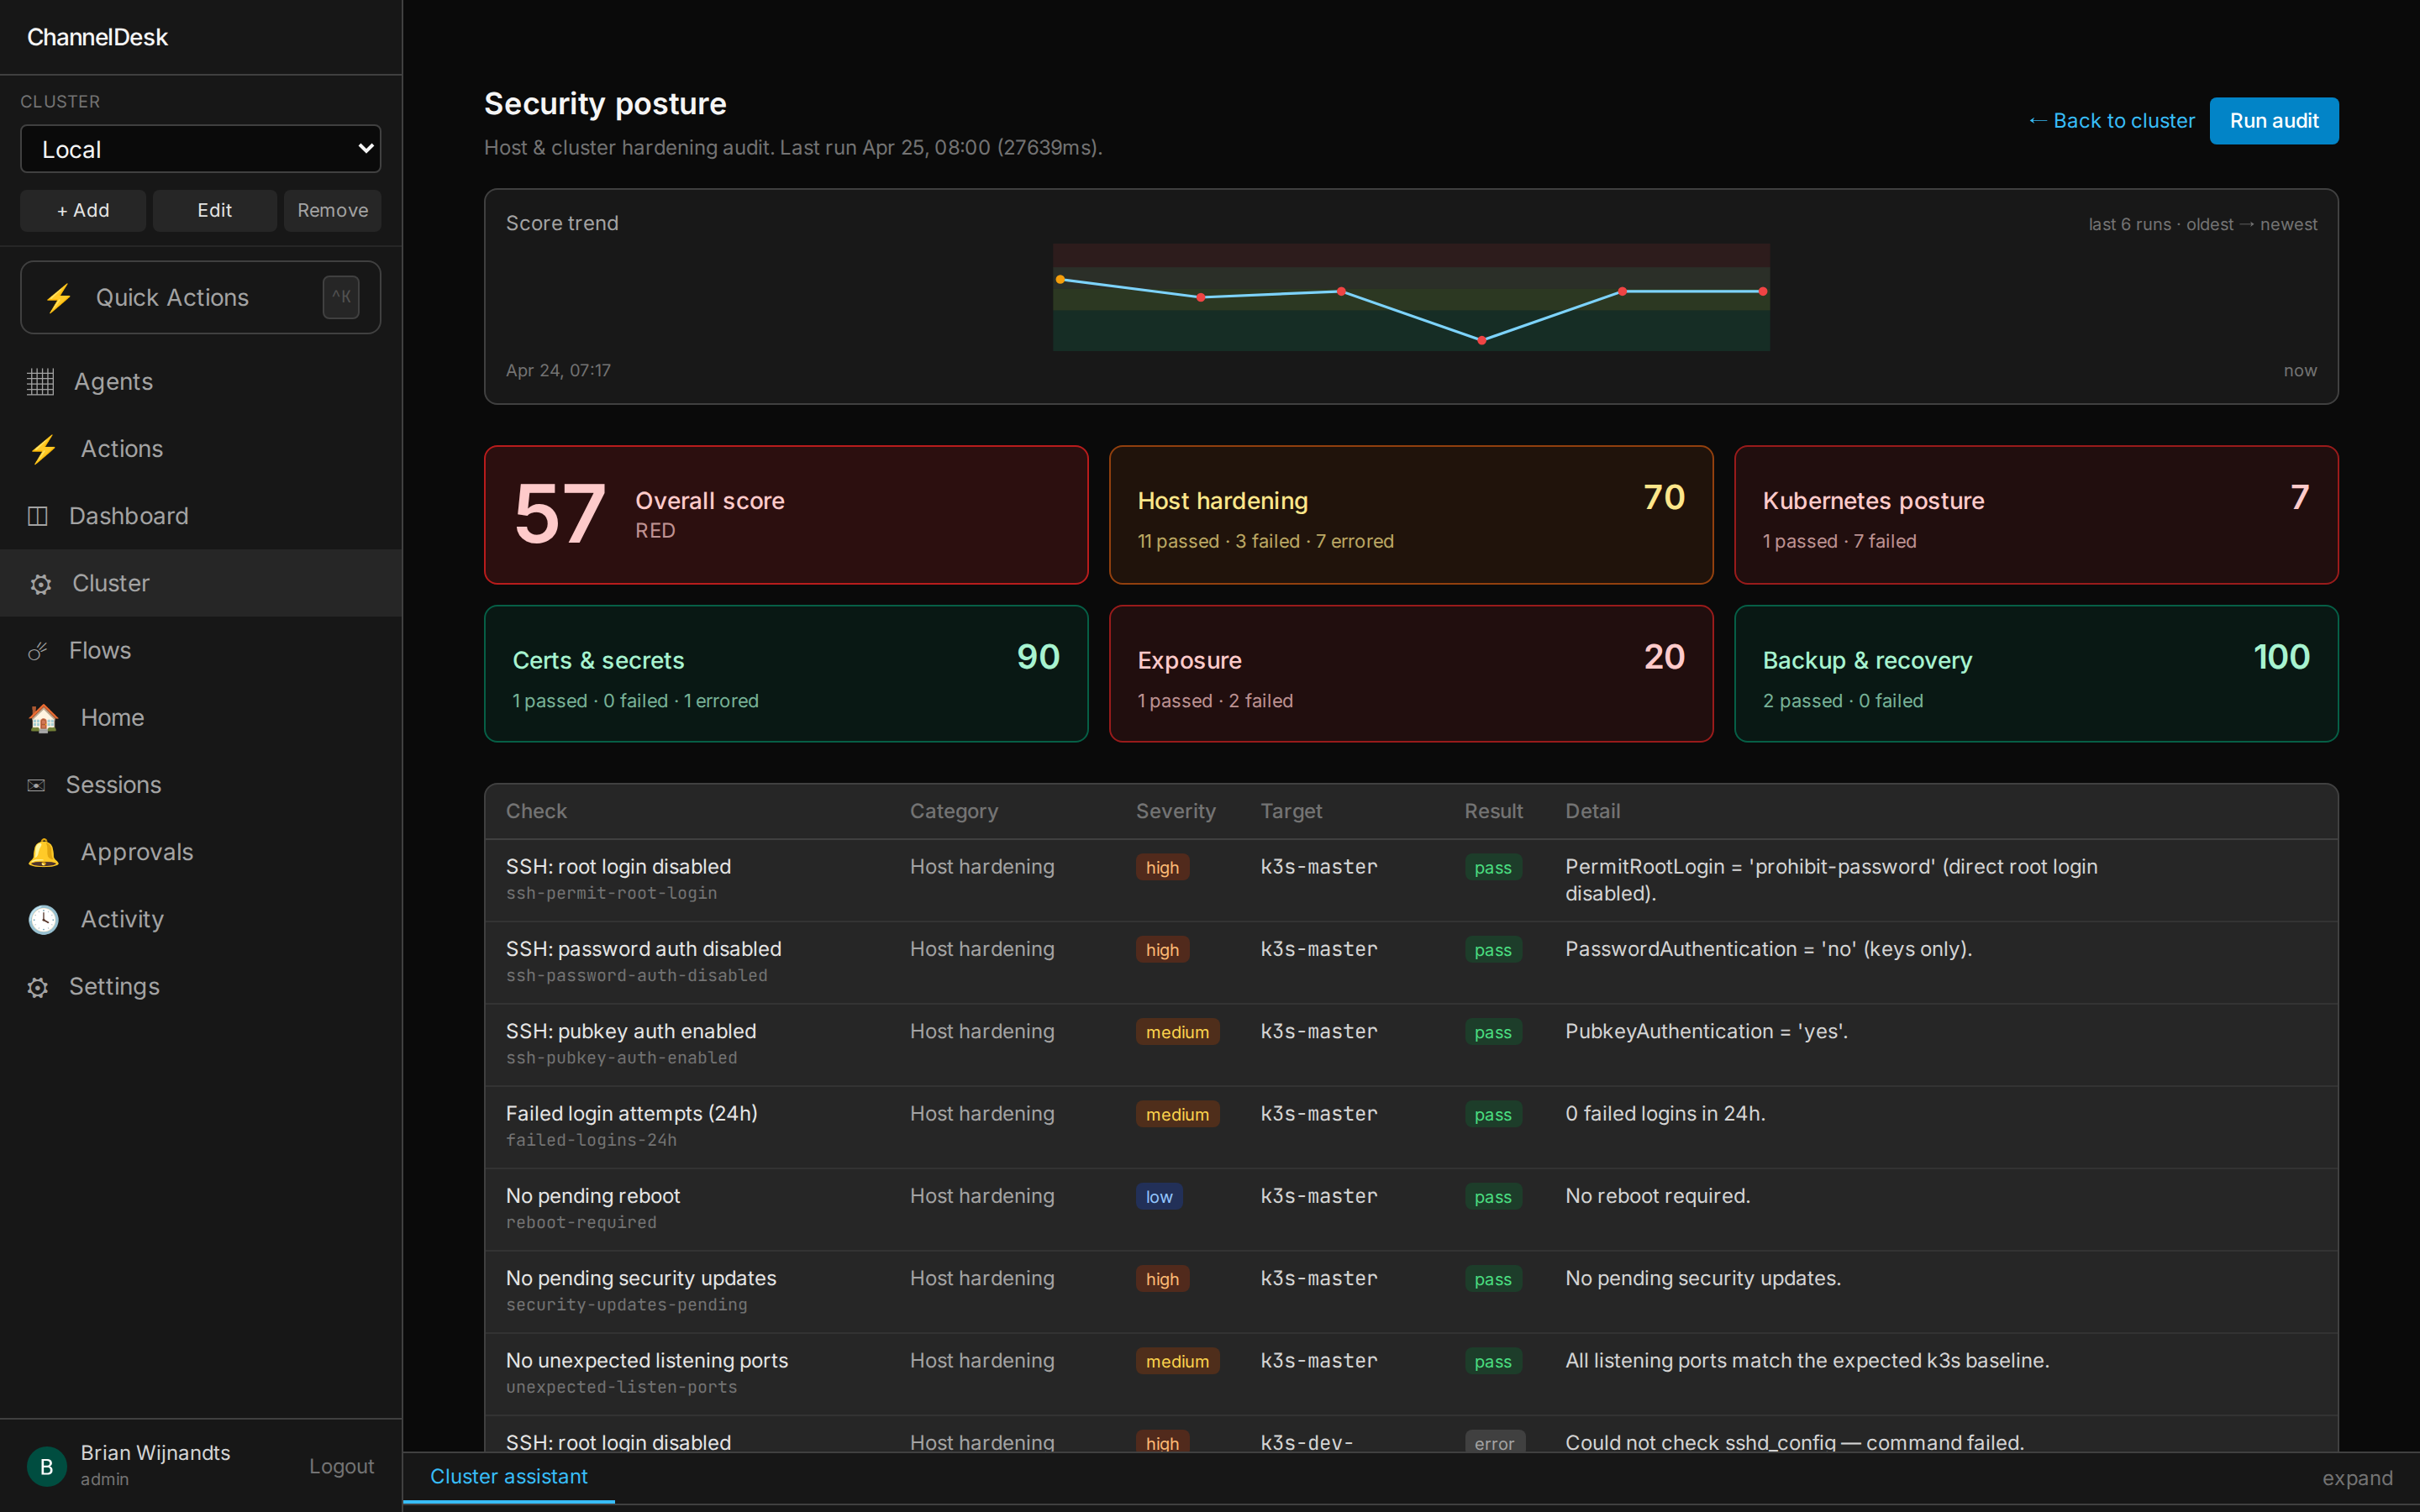
Task: Click 'ssh-permit-root-login' check id text
Action: [x=611, y=893]
